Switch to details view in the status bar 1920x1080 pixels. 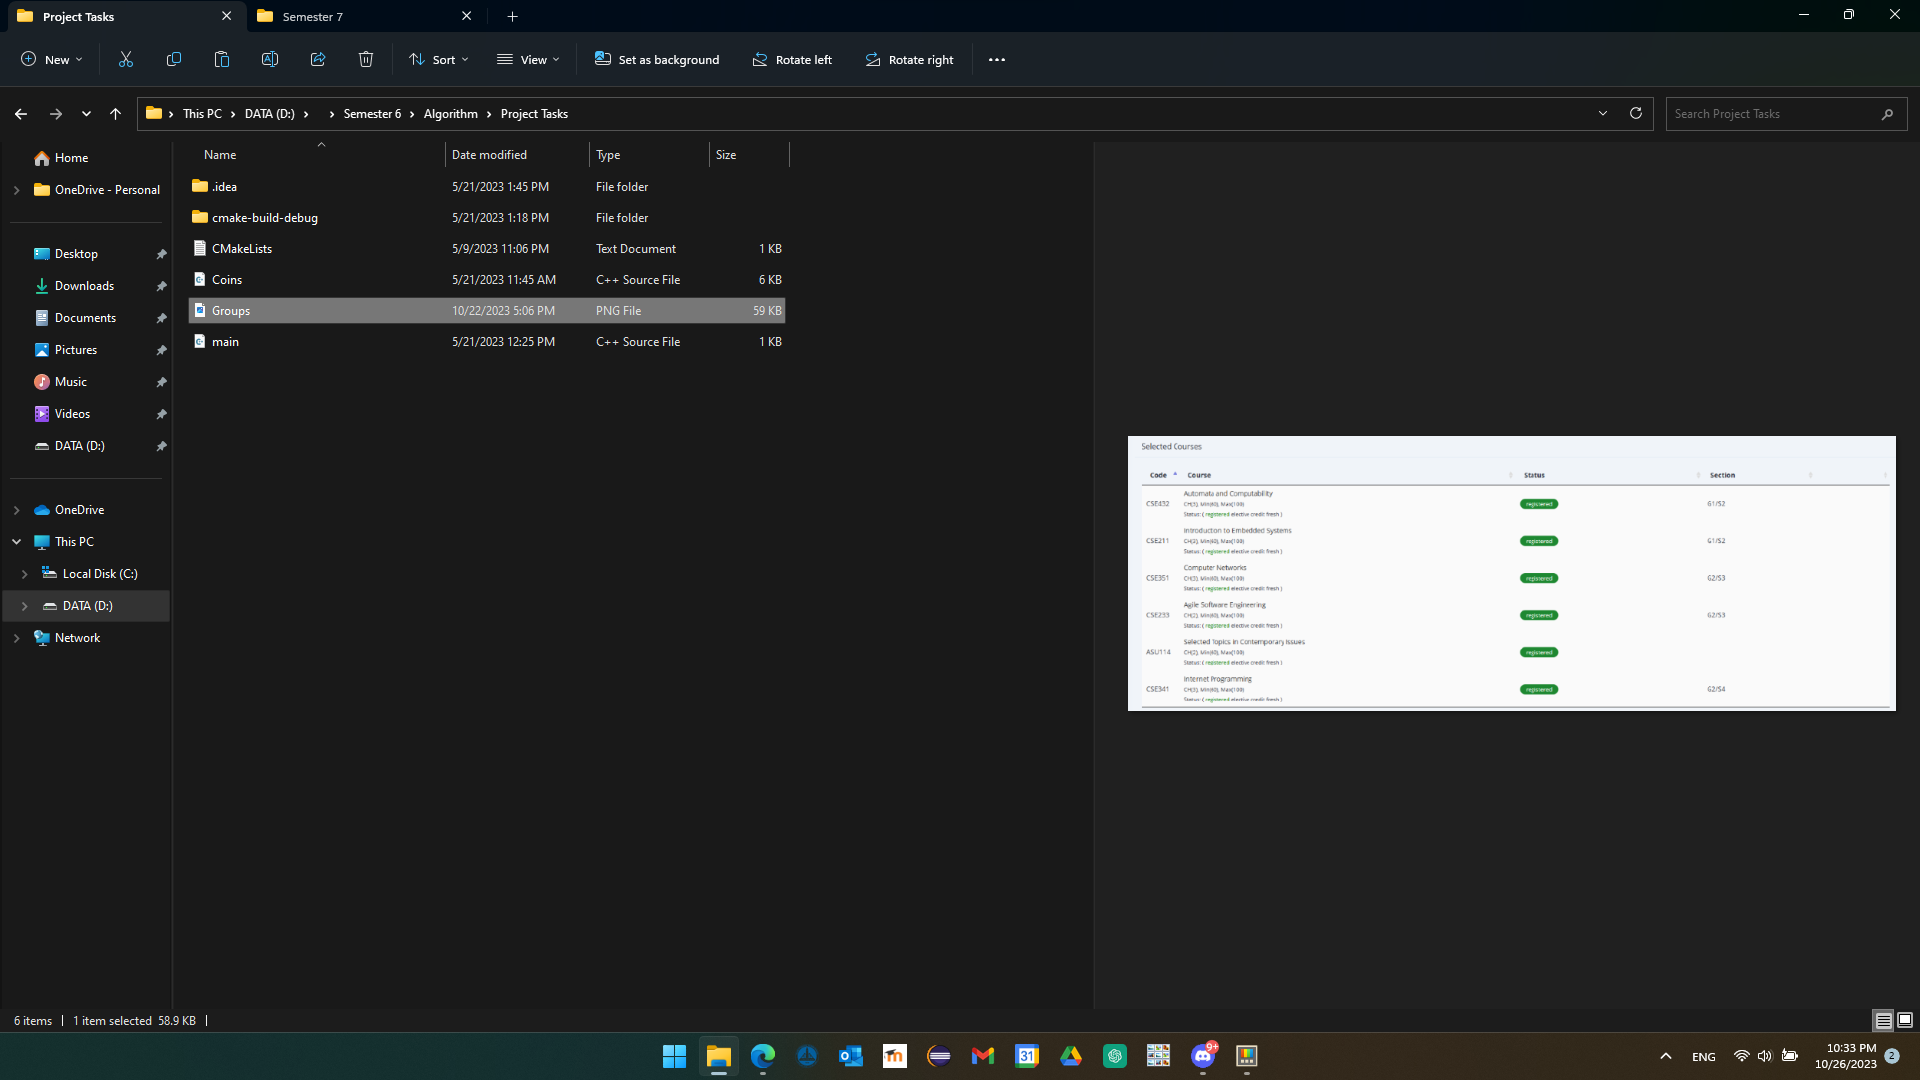(1883, 1020)
